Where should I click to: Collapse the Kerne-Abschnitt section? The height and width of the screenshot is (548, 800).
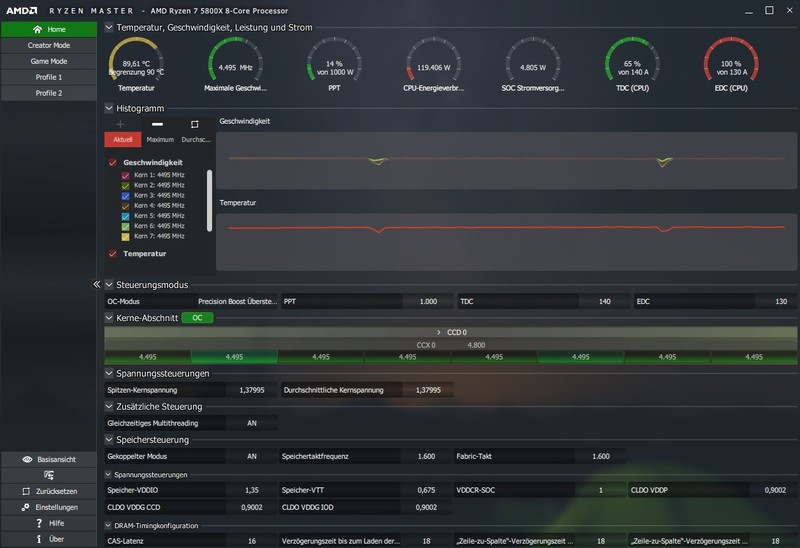[x=109, y=317]
